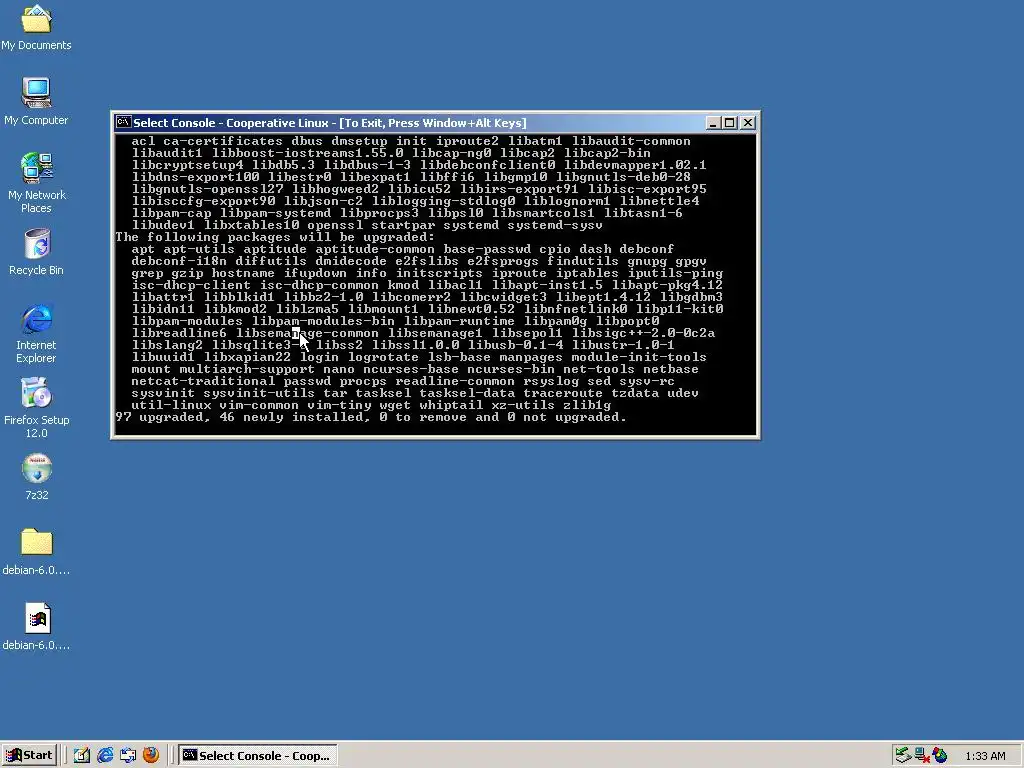
Task: Click the 'tzdata' package name
Action: 635,393
